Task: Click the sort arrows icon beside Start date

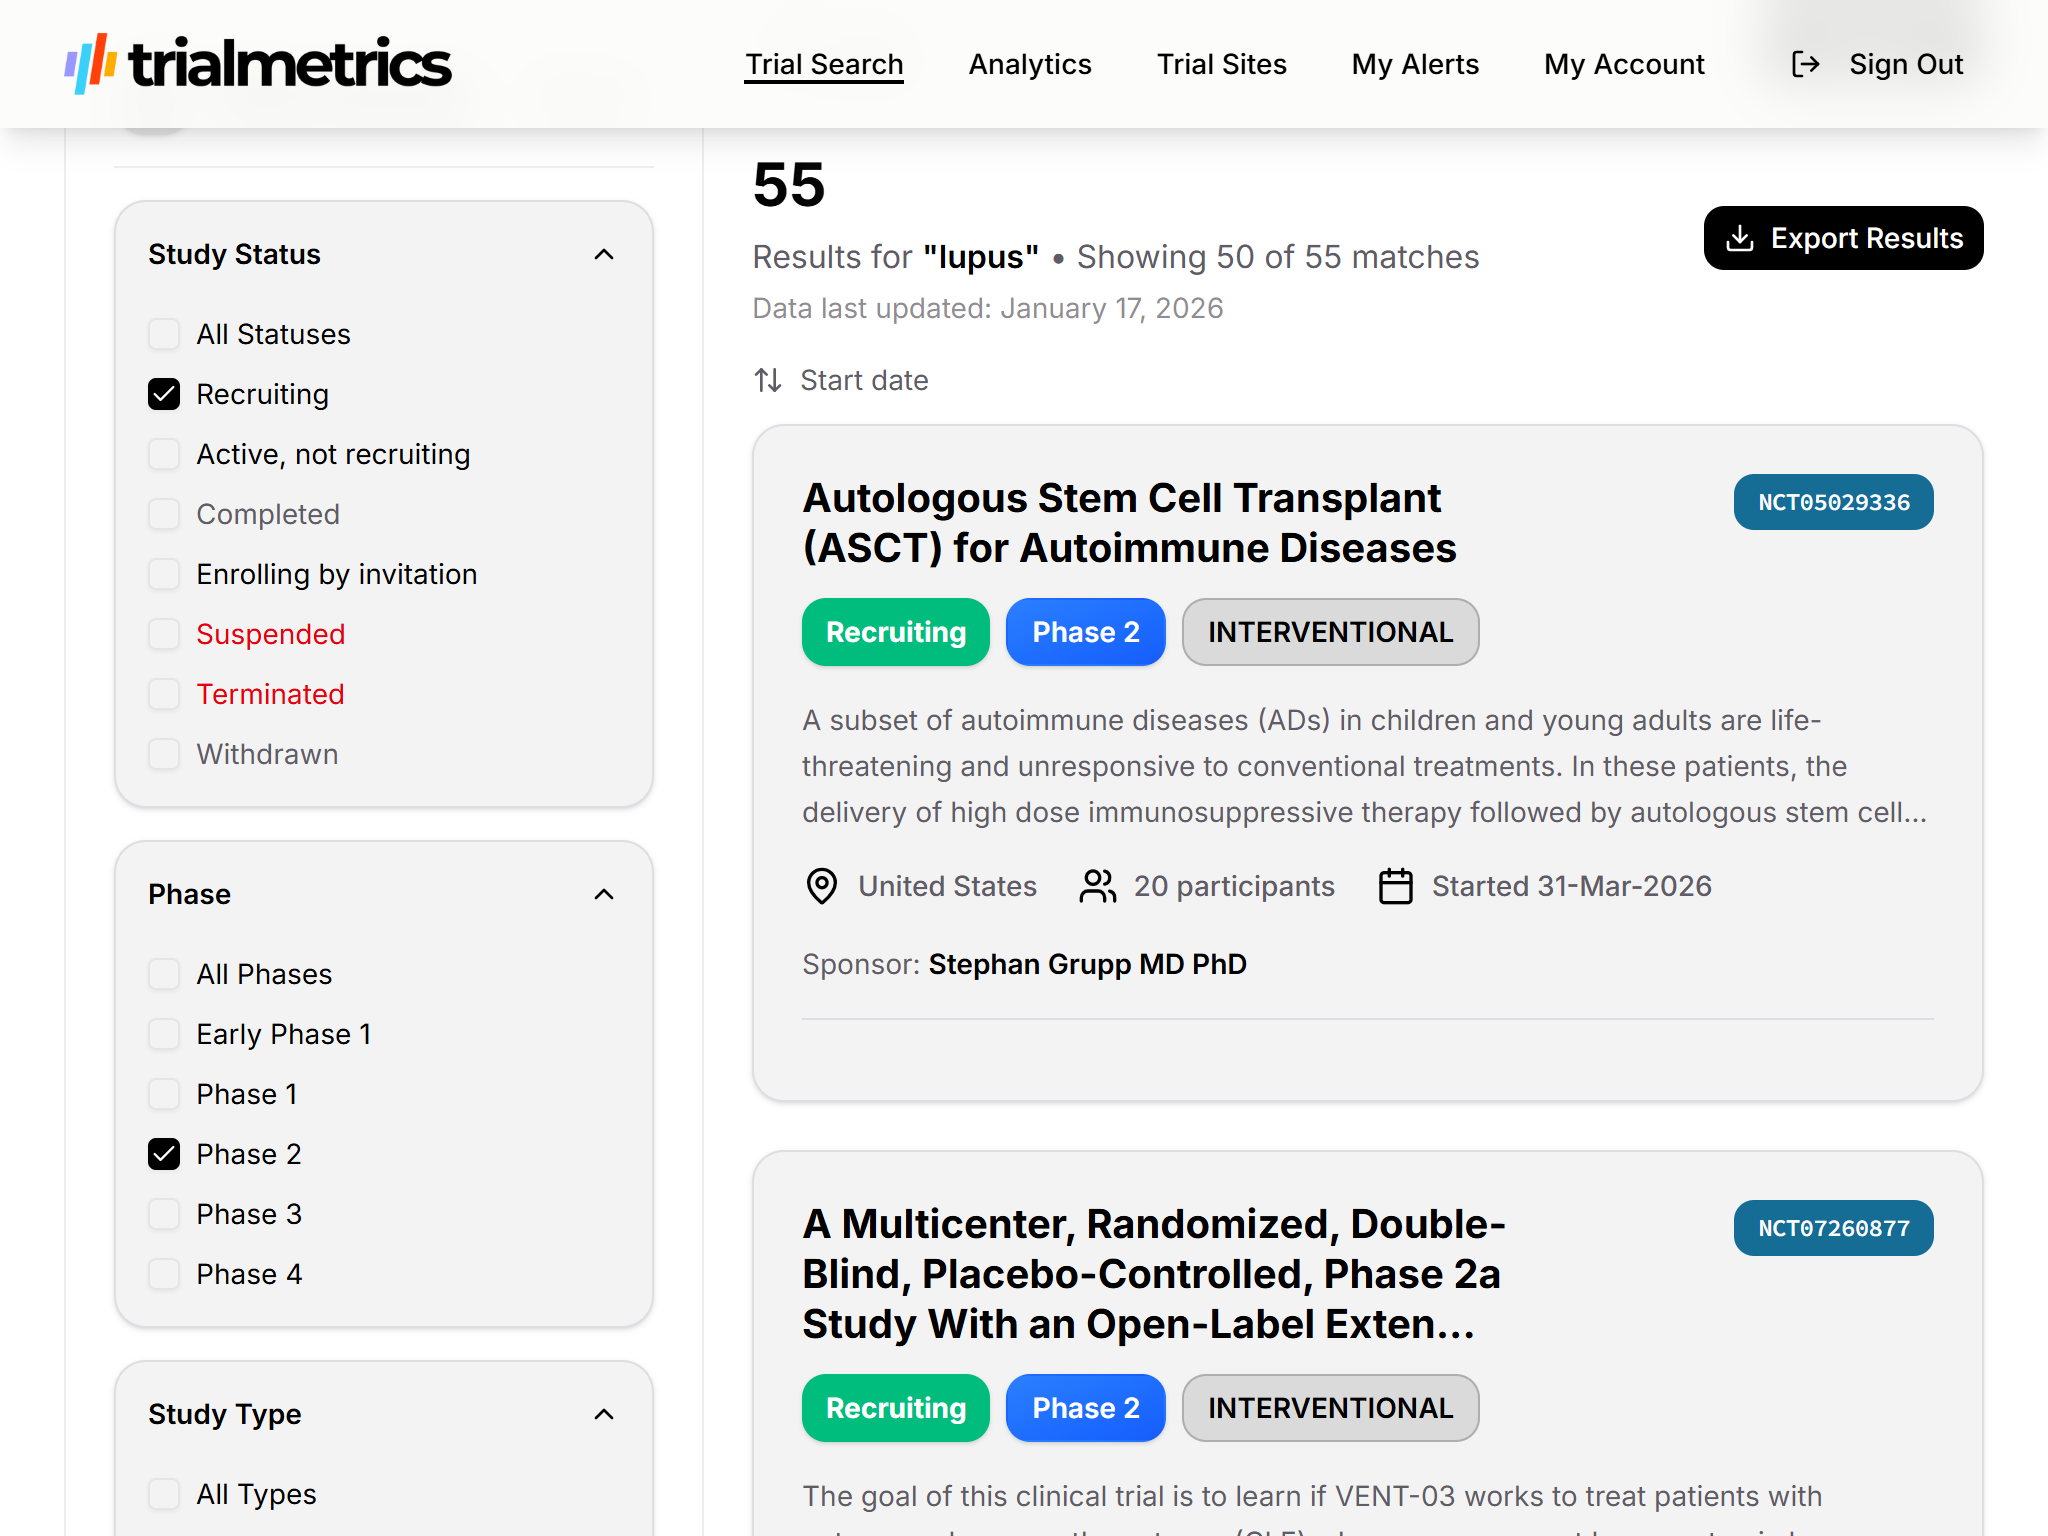Action: pyautogui.click(x=768, y=380)
